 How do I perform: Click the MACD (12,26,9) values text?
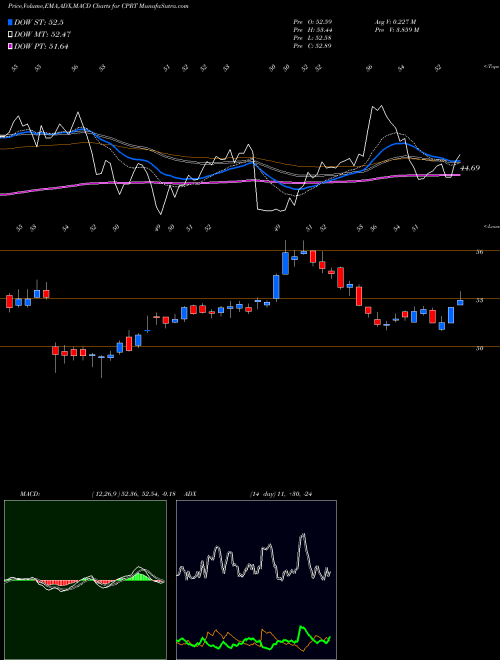pyautogui.click(x=133, y=494)
